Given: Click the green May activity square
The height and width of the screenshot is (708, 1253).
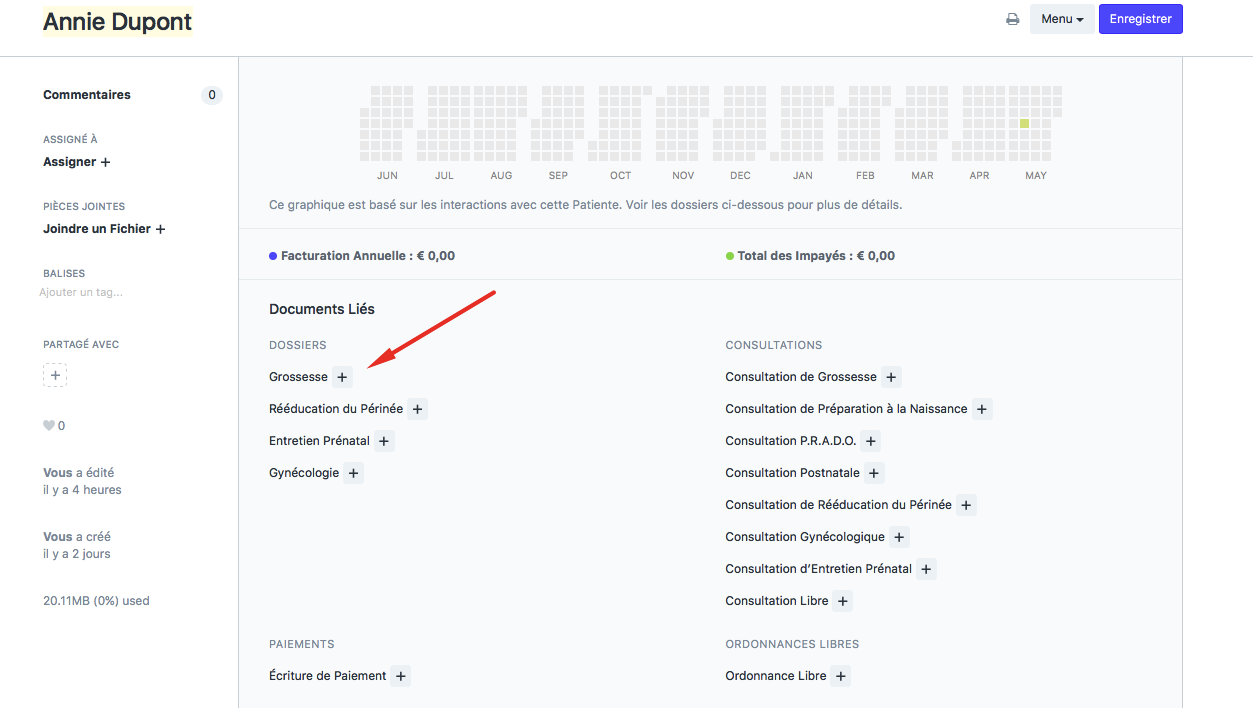Looking at the screenshot, I should tap(1024, 123).
